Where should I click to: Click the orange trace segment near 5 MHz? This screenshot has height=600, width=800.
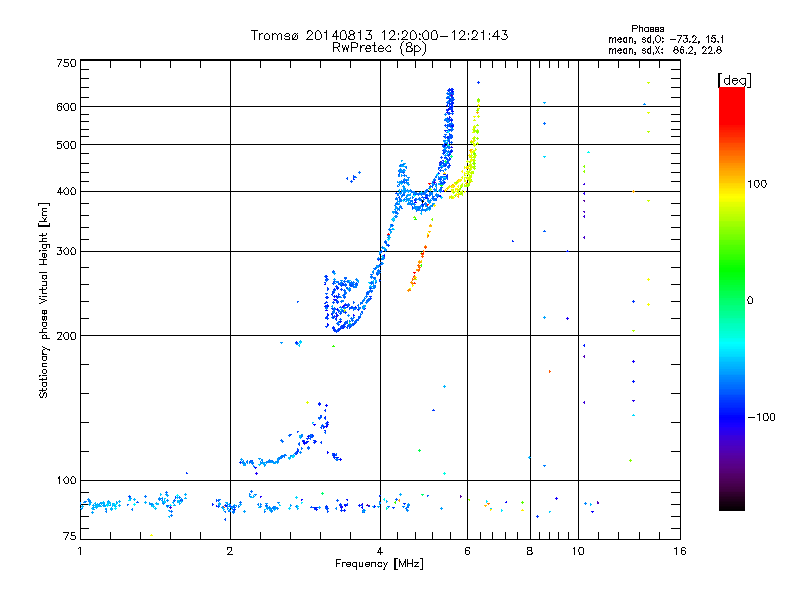coord(420,256)
